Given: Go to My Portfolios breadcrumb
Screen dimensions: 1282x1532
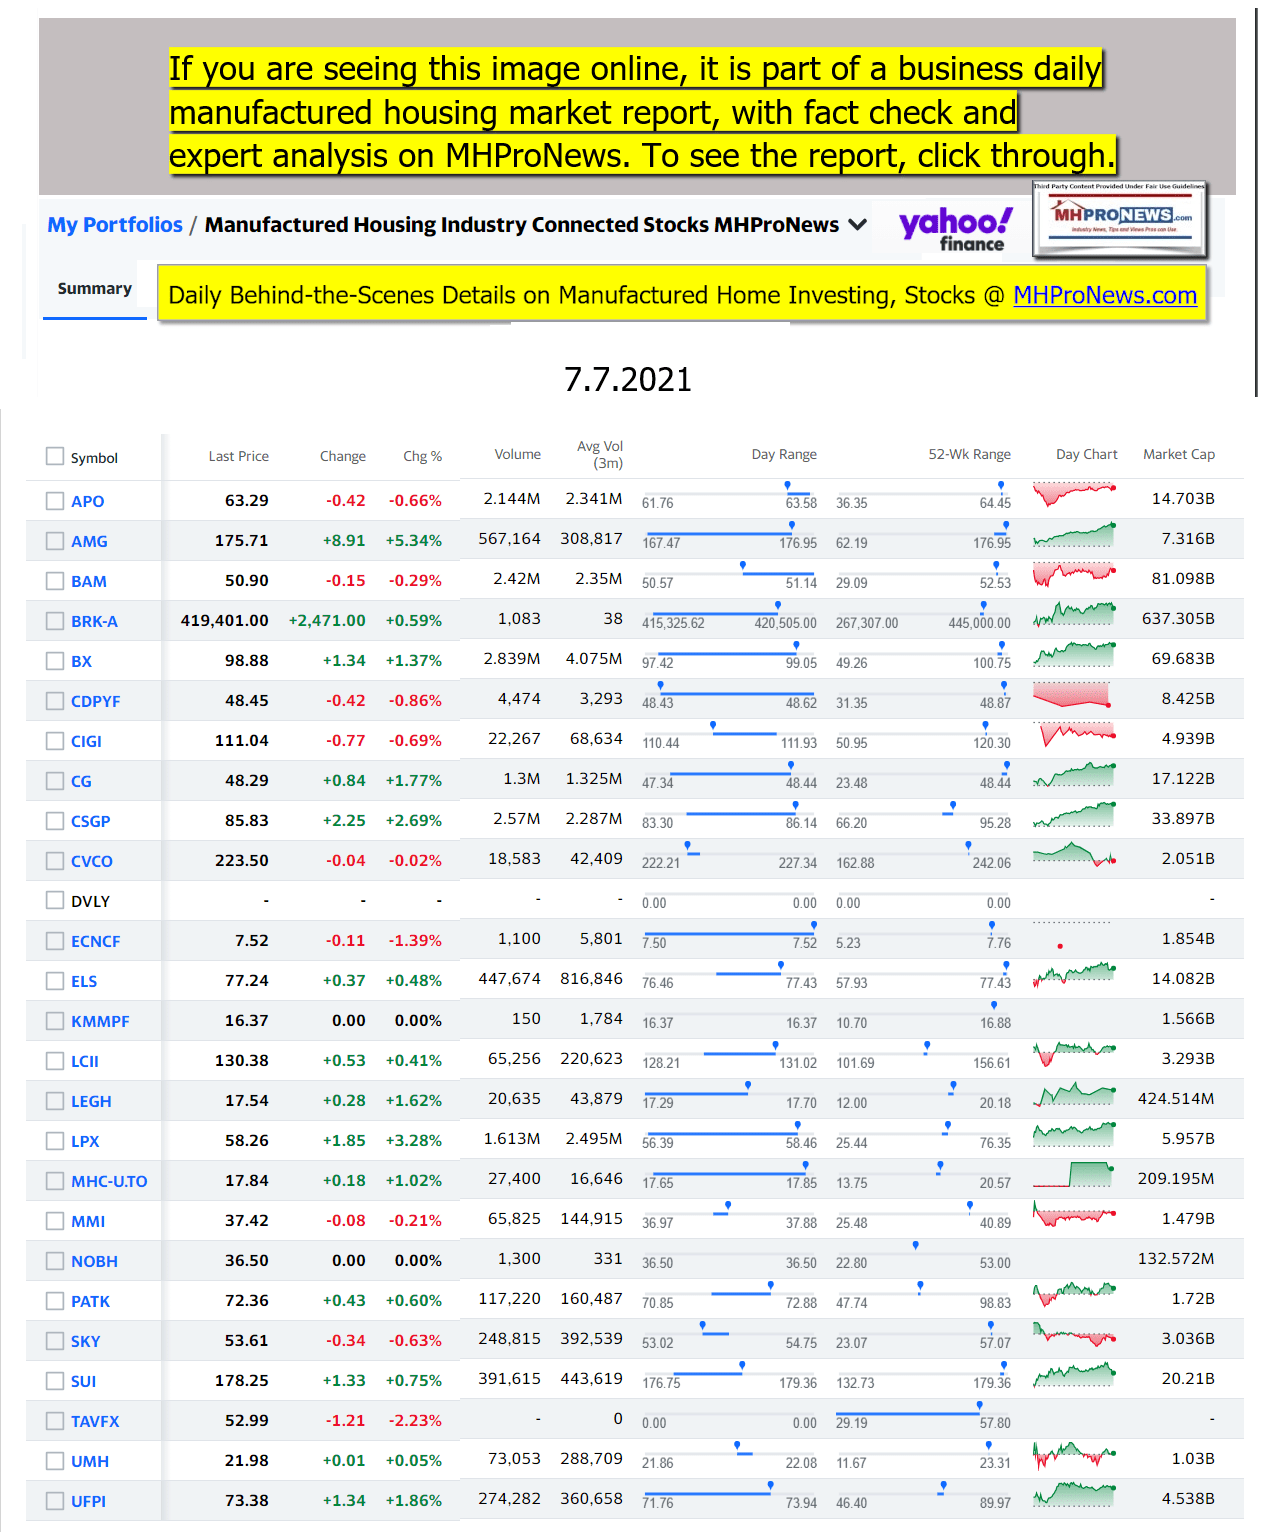Looking at the screenshot, I should click(x=115, y=225).
